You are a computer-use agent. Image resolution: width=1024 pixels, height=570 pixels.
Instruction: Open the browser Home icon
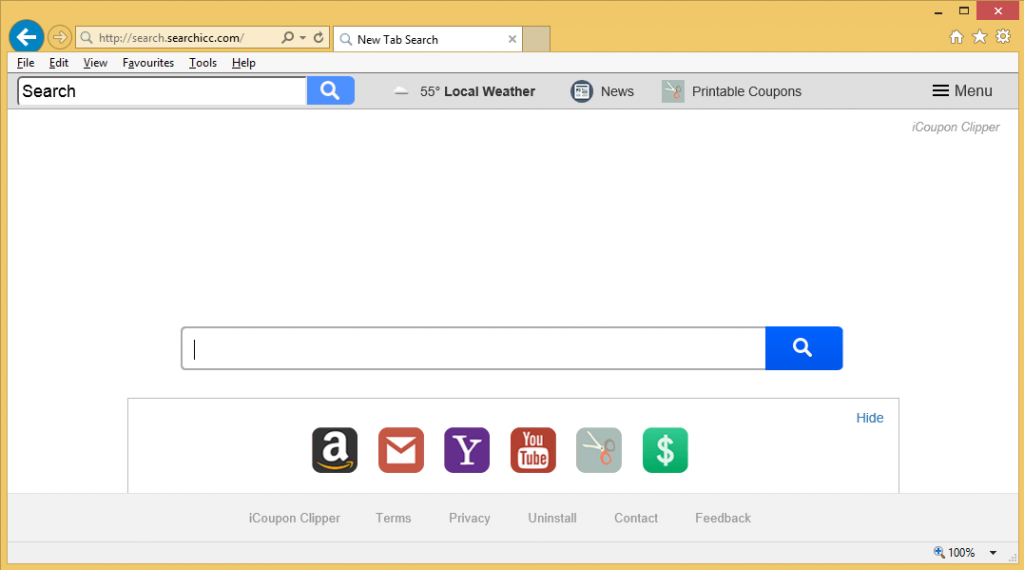[x=956, y=37]
